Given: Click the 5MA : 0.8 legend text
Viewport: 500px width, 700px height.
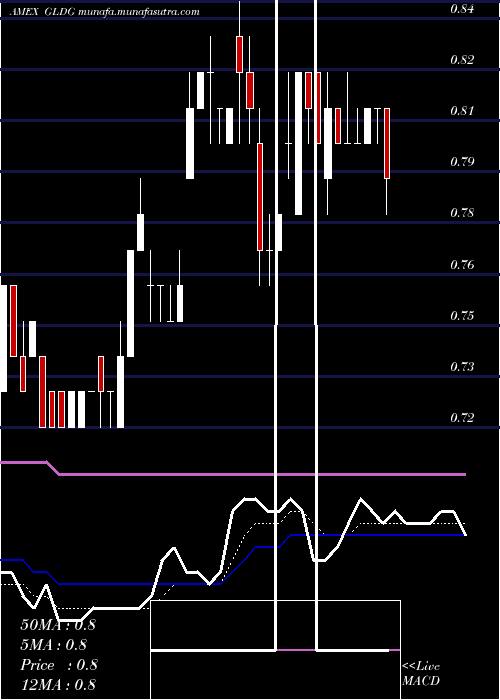Looking at the screenshot, I should 54,645.
